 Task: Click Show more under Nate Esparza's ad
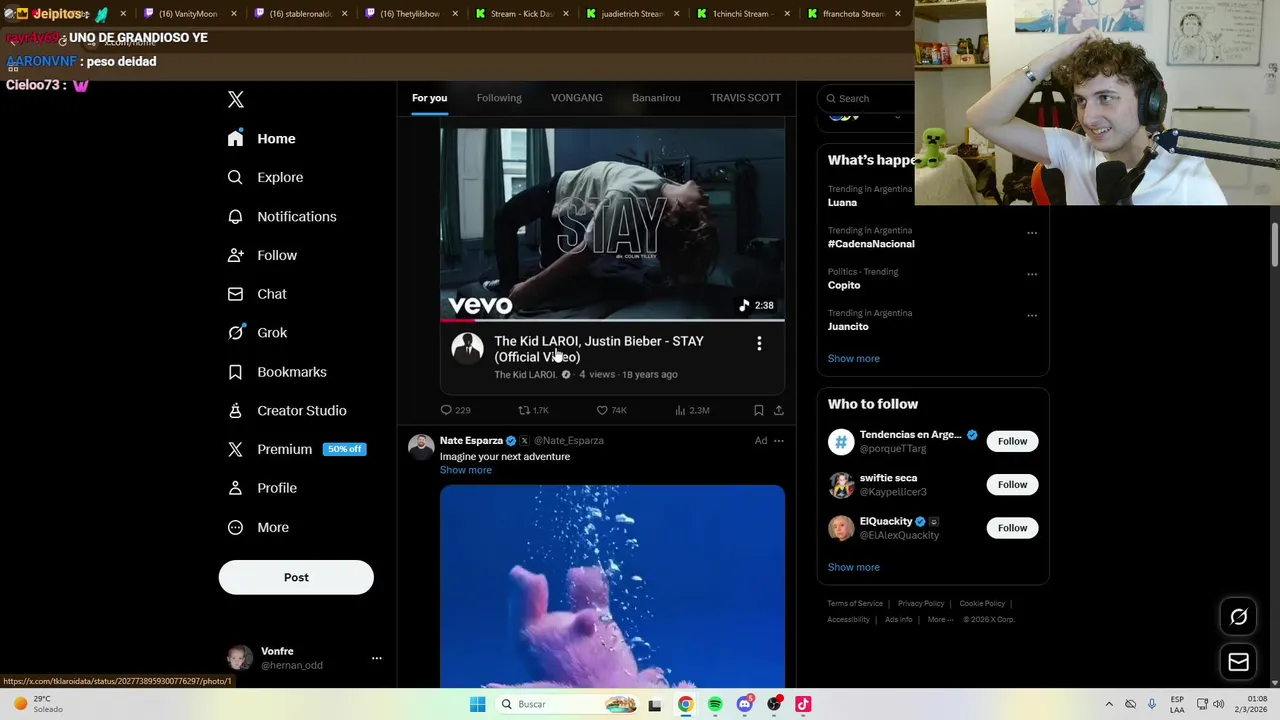(466, 470)
